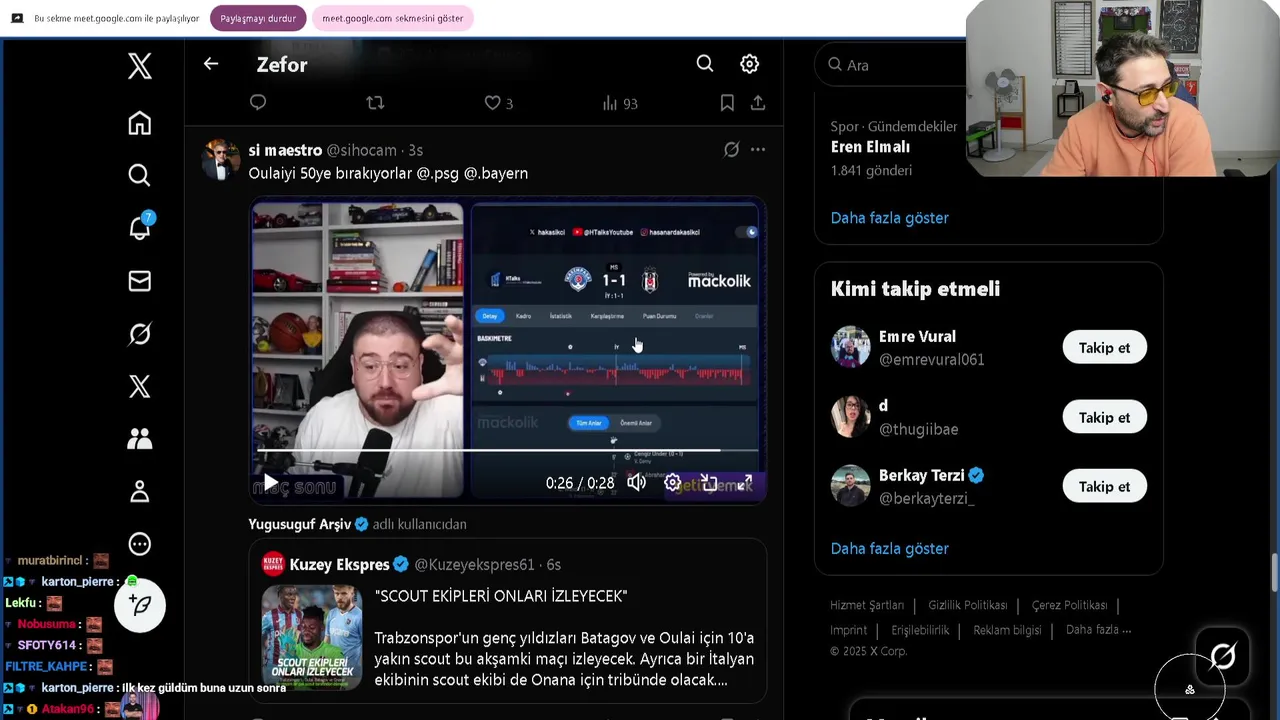Go back from Zefor page

[210, 64]
